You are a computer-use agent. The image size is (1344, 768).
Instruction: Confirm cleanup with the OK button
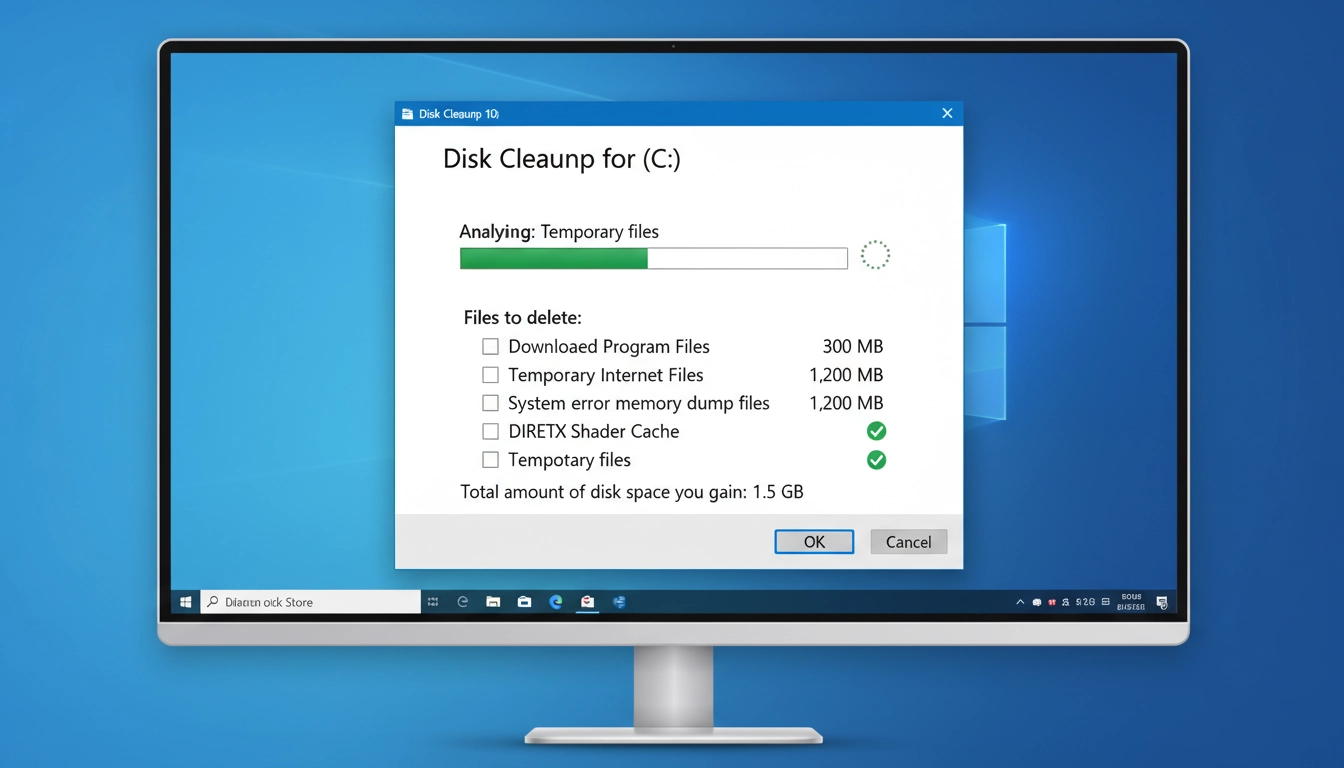[x=813, y=541]
